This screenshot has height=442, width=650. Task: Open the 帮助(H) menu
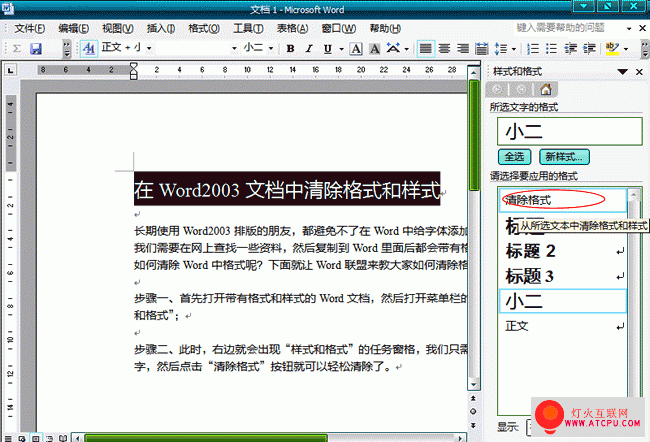pos(385,28)
